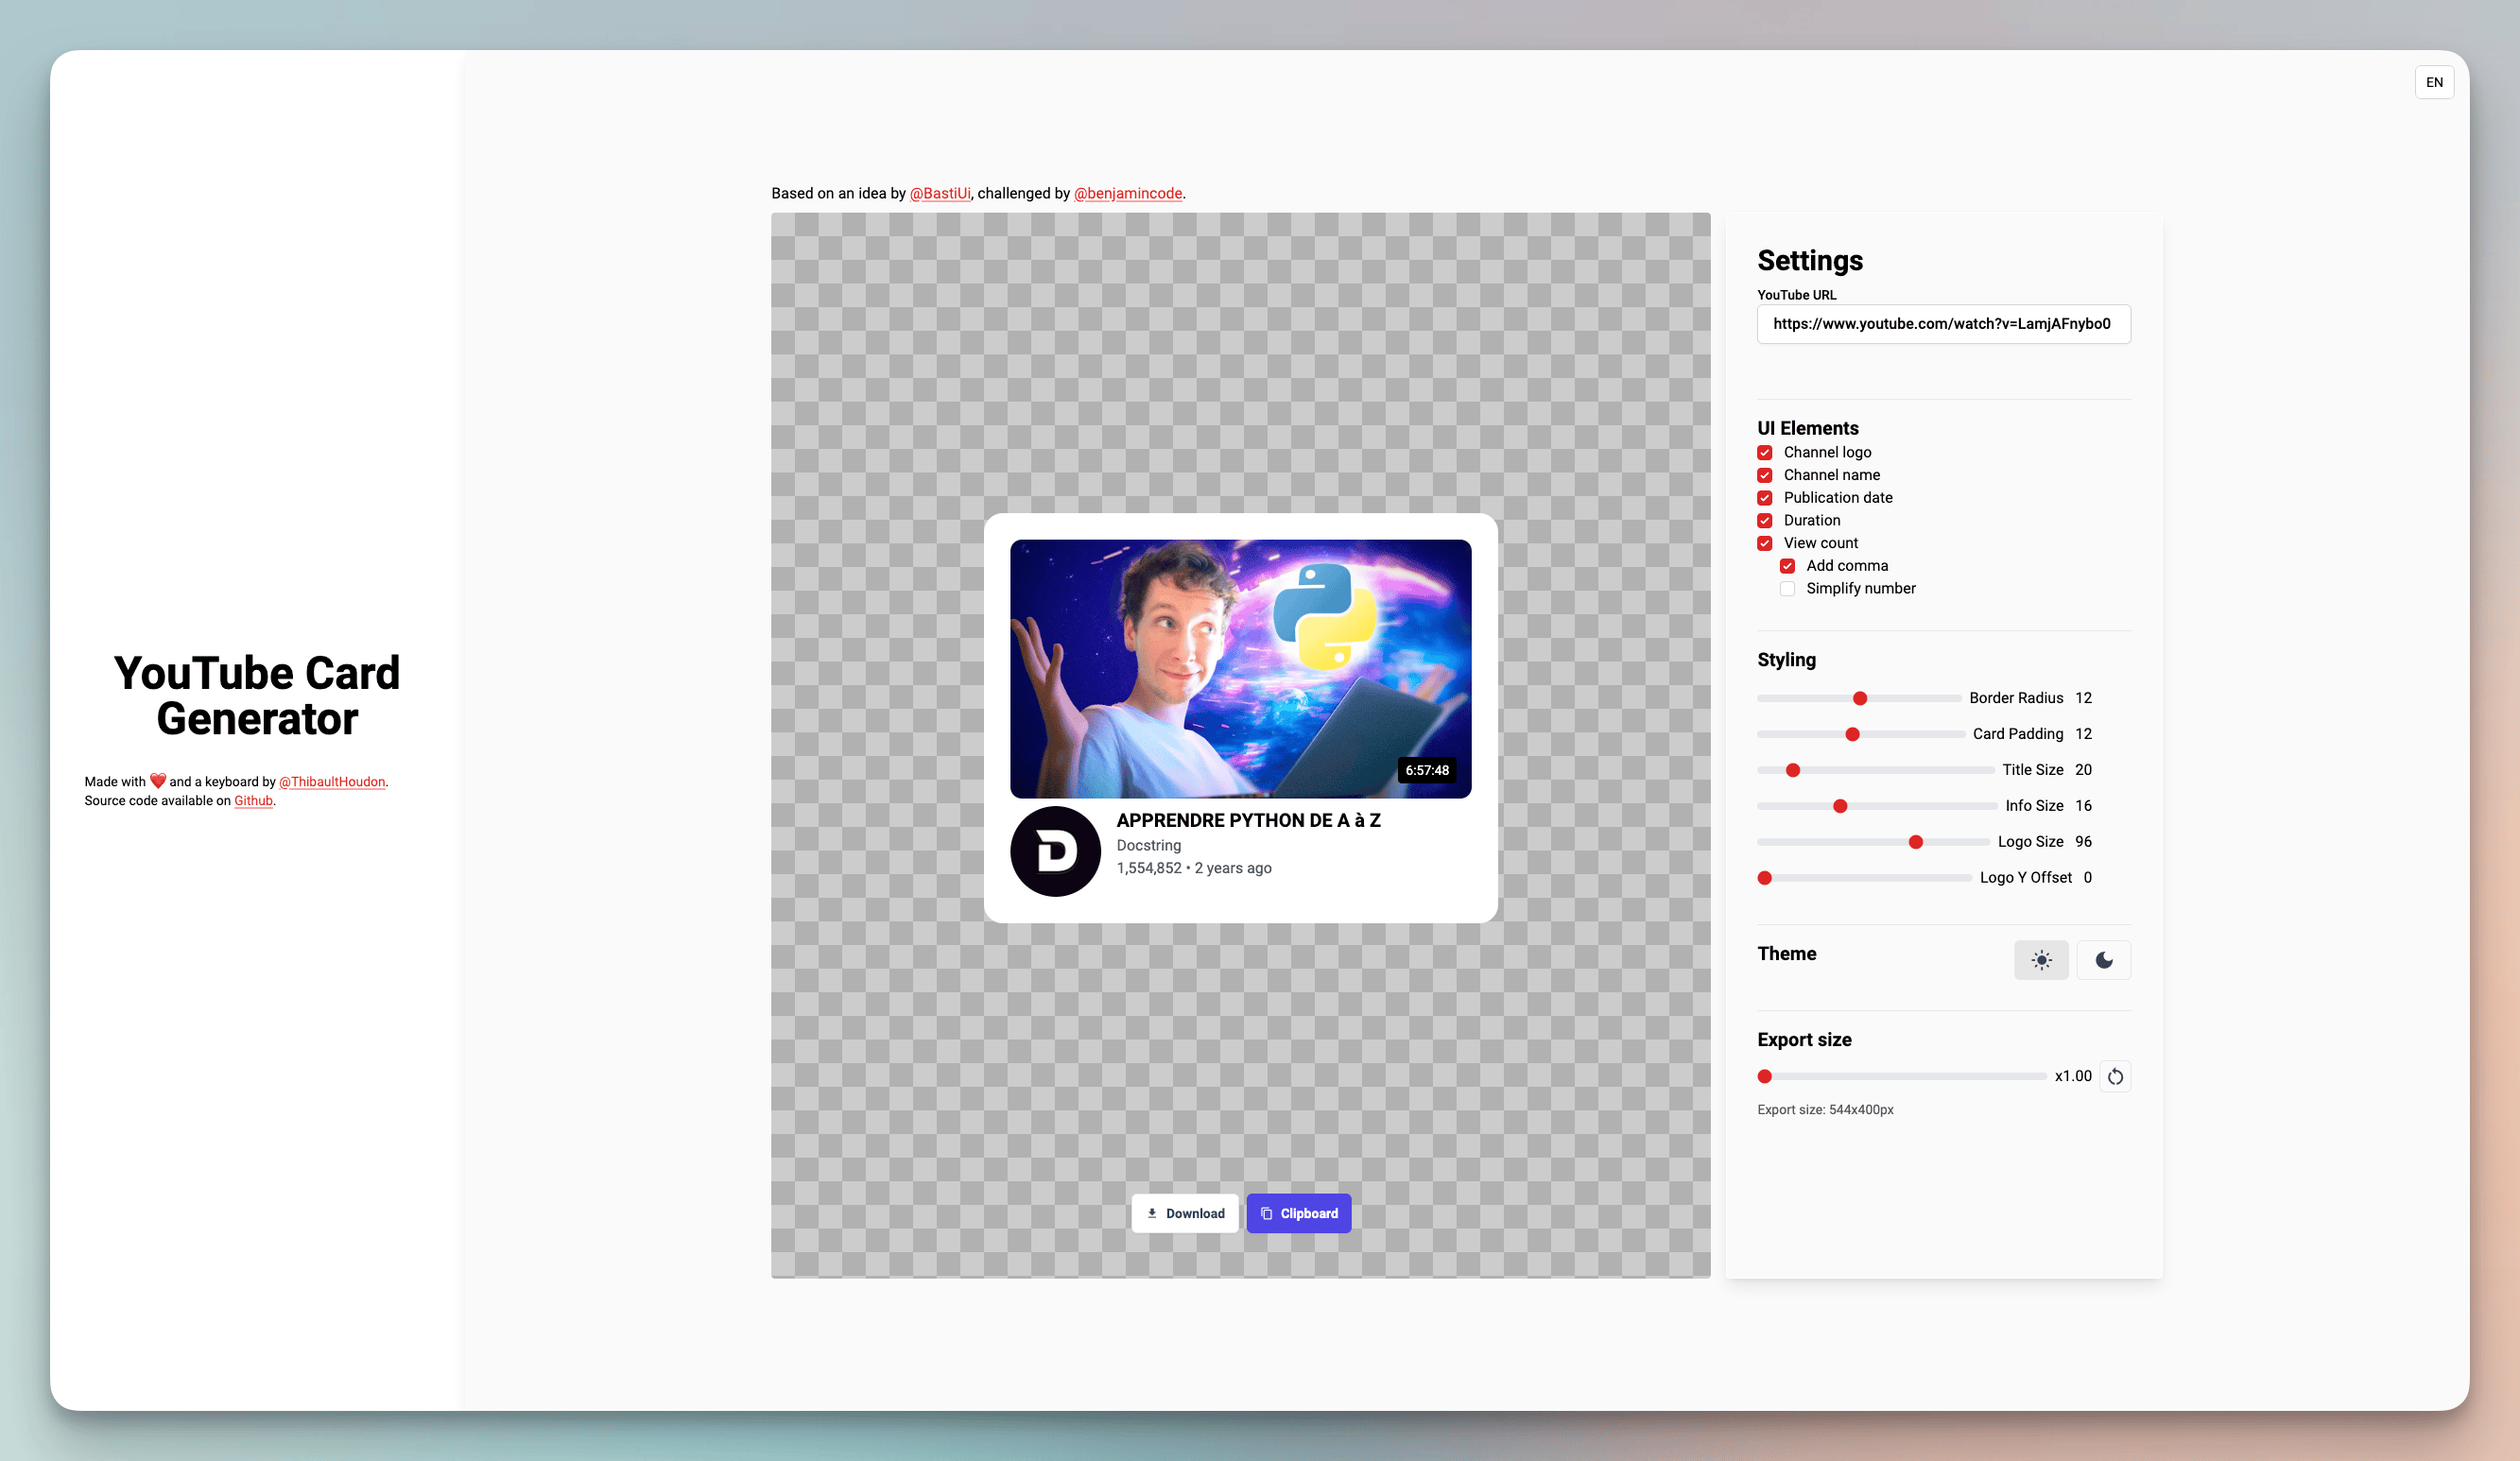Visit the @benjamincode link
Screen dimensions: 2520x1461
[x=1127, y=193]
